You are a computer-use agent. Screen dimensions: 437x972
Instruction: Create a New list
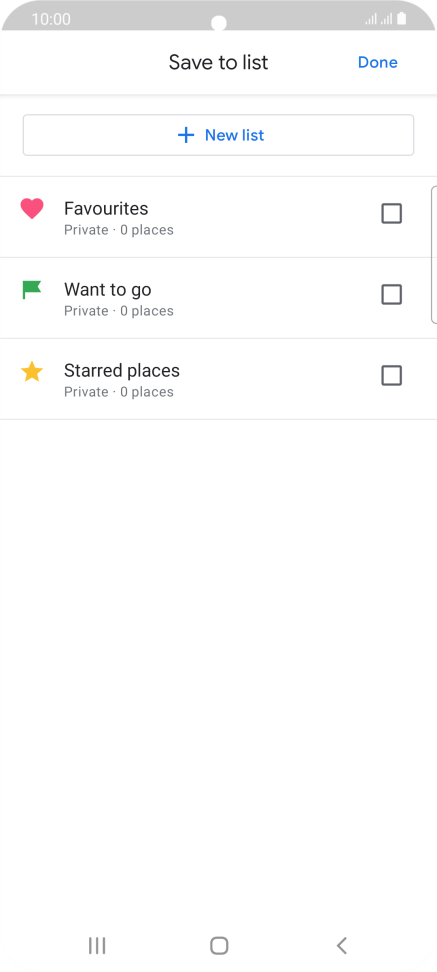pos(218,135)
